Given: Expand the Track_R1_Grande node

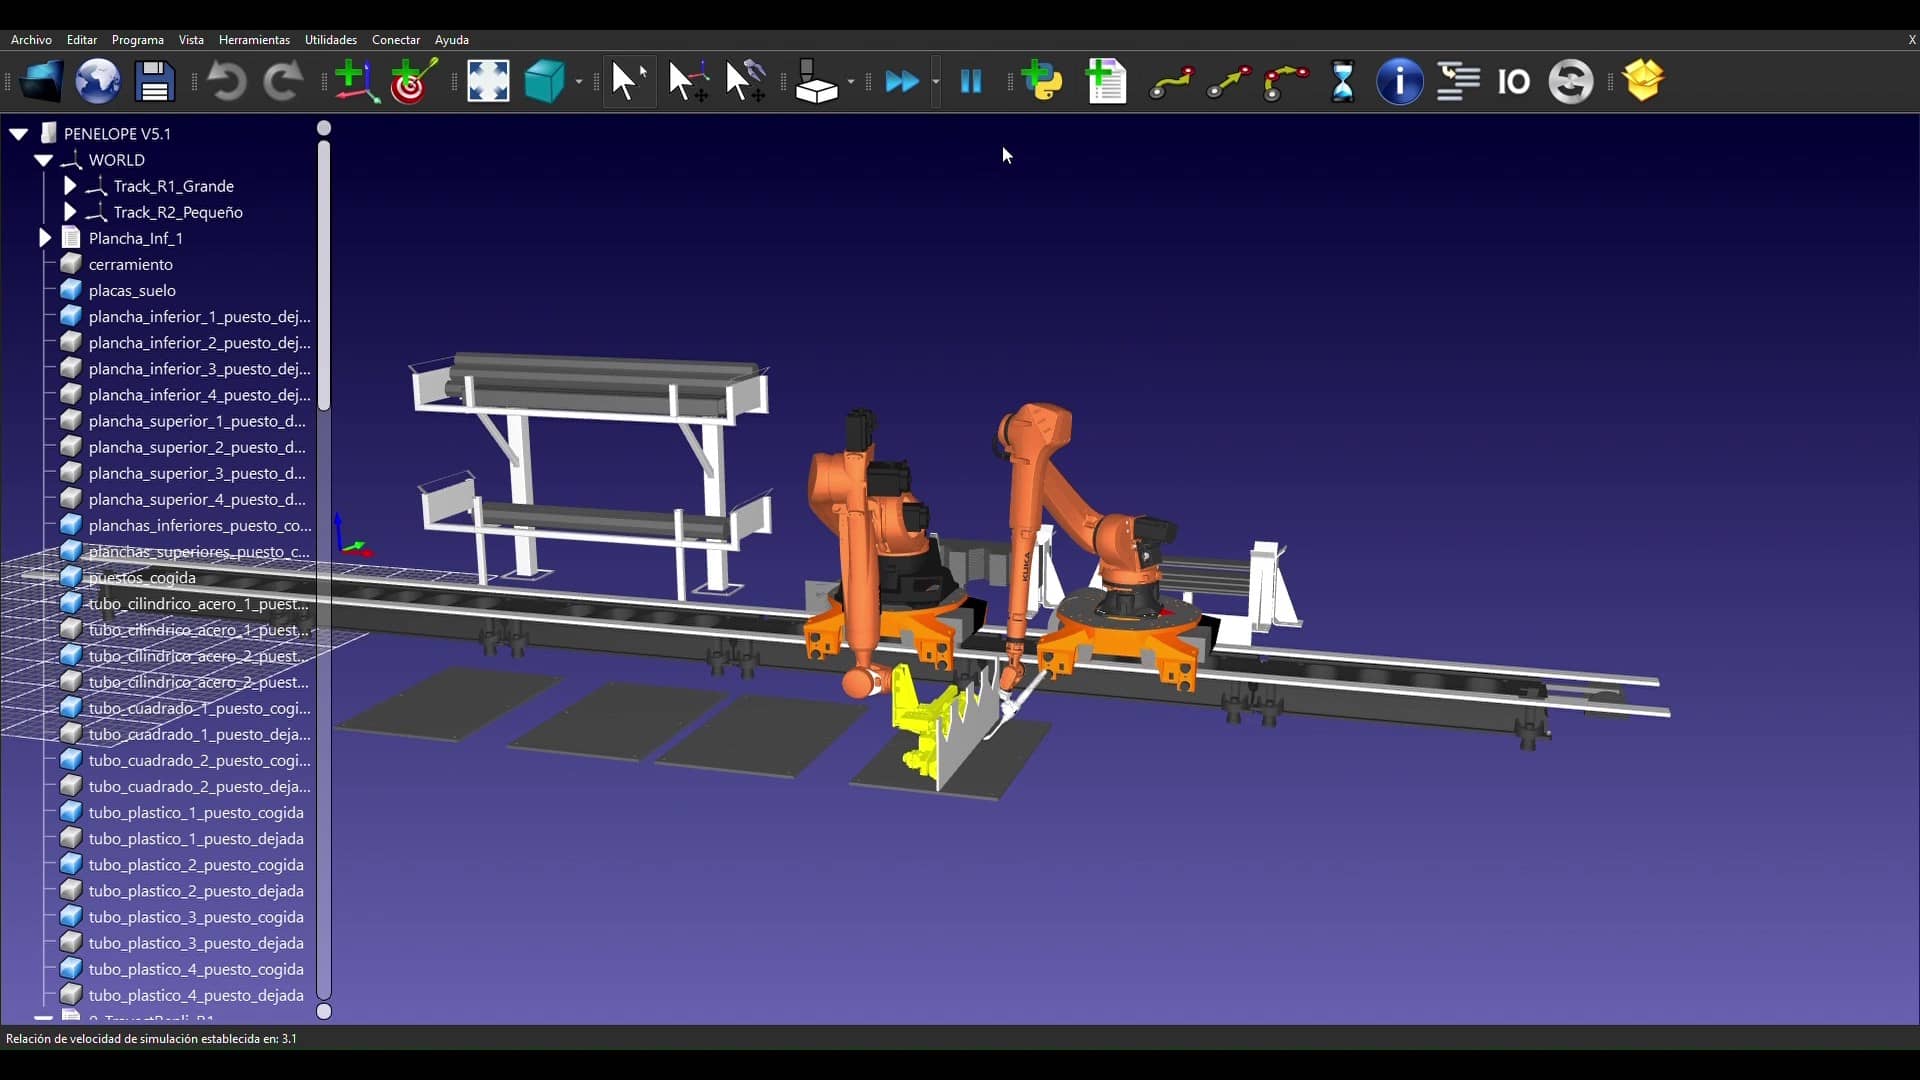Looking at the screenshot, I should pyautogui.click(x=70, y=186).
